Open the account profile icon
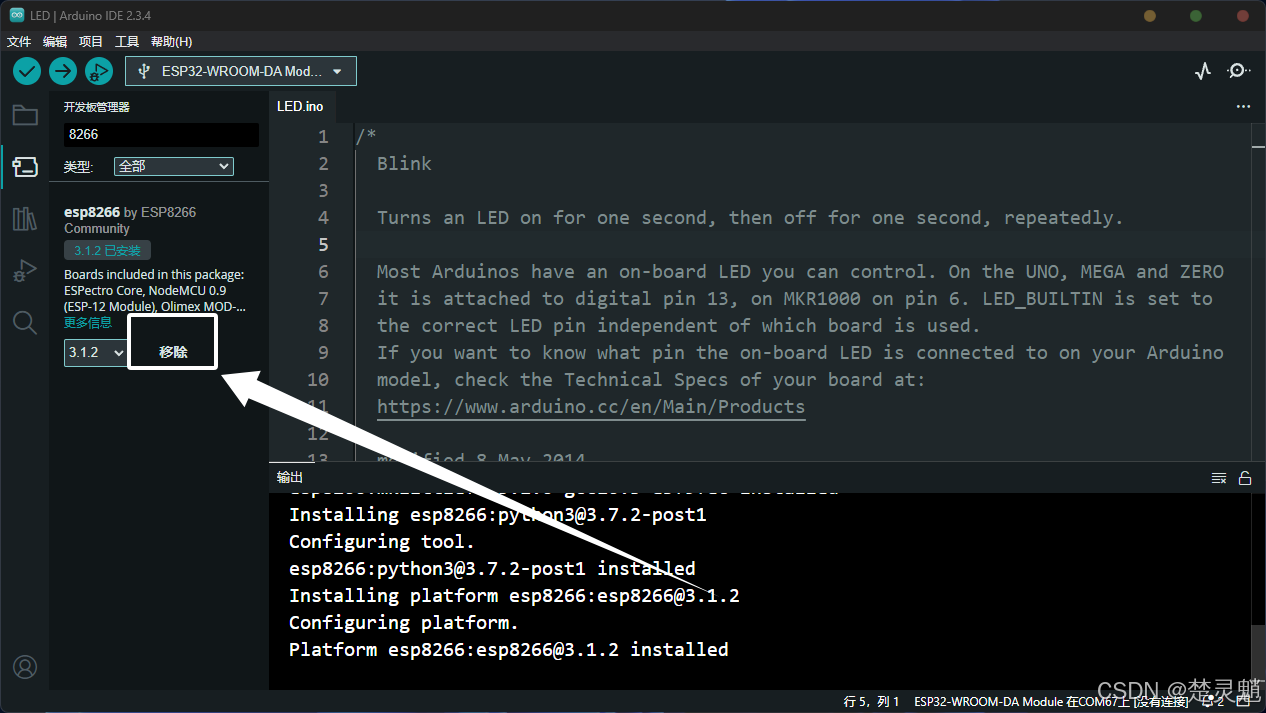Viewport: 1266px width, 713px height. 25,667
